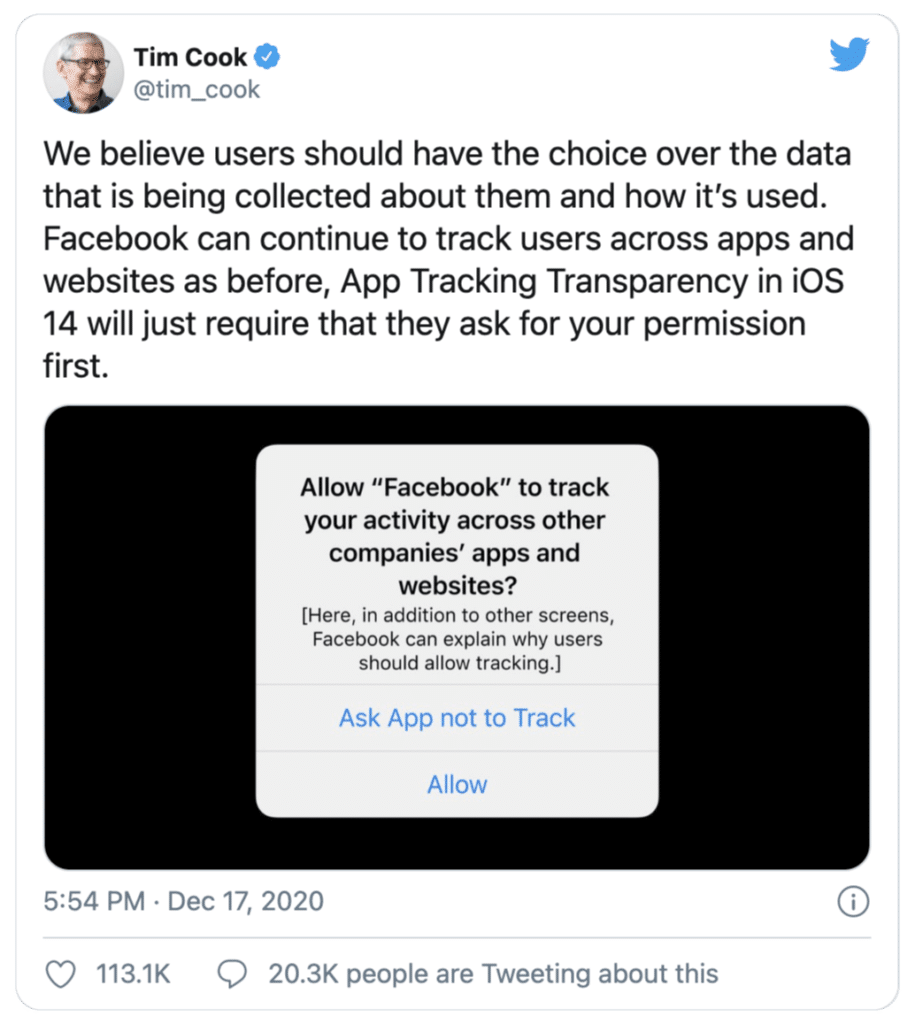Click the Dec 17, 2020 date
The height and width of the screenshot is (1024, 915).
pyautogui.click(x=246, y=901)
